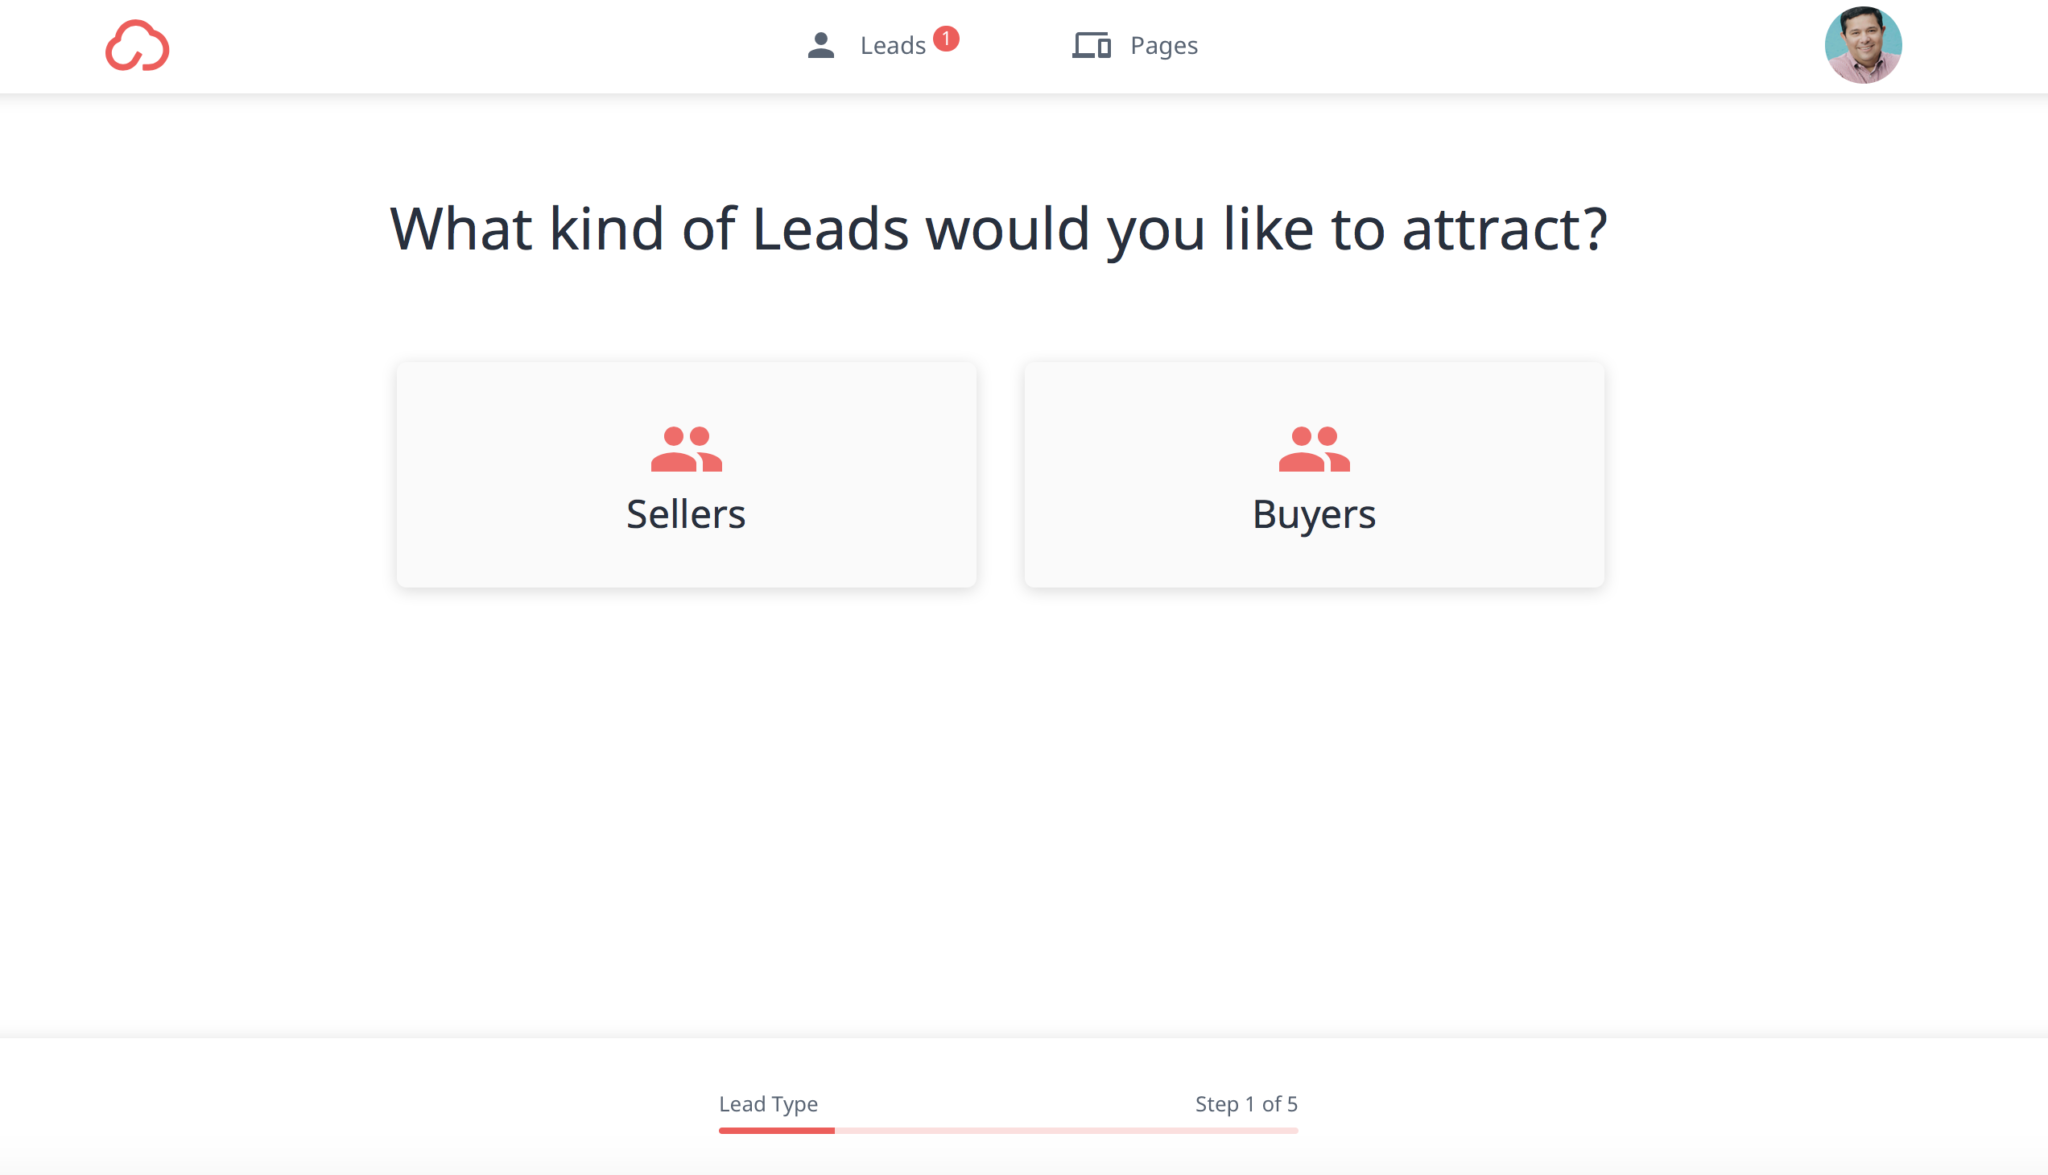Click the unfilled light progress bar portion
Screen dimensions: 2048x1175
(x=1067, y=1130)
